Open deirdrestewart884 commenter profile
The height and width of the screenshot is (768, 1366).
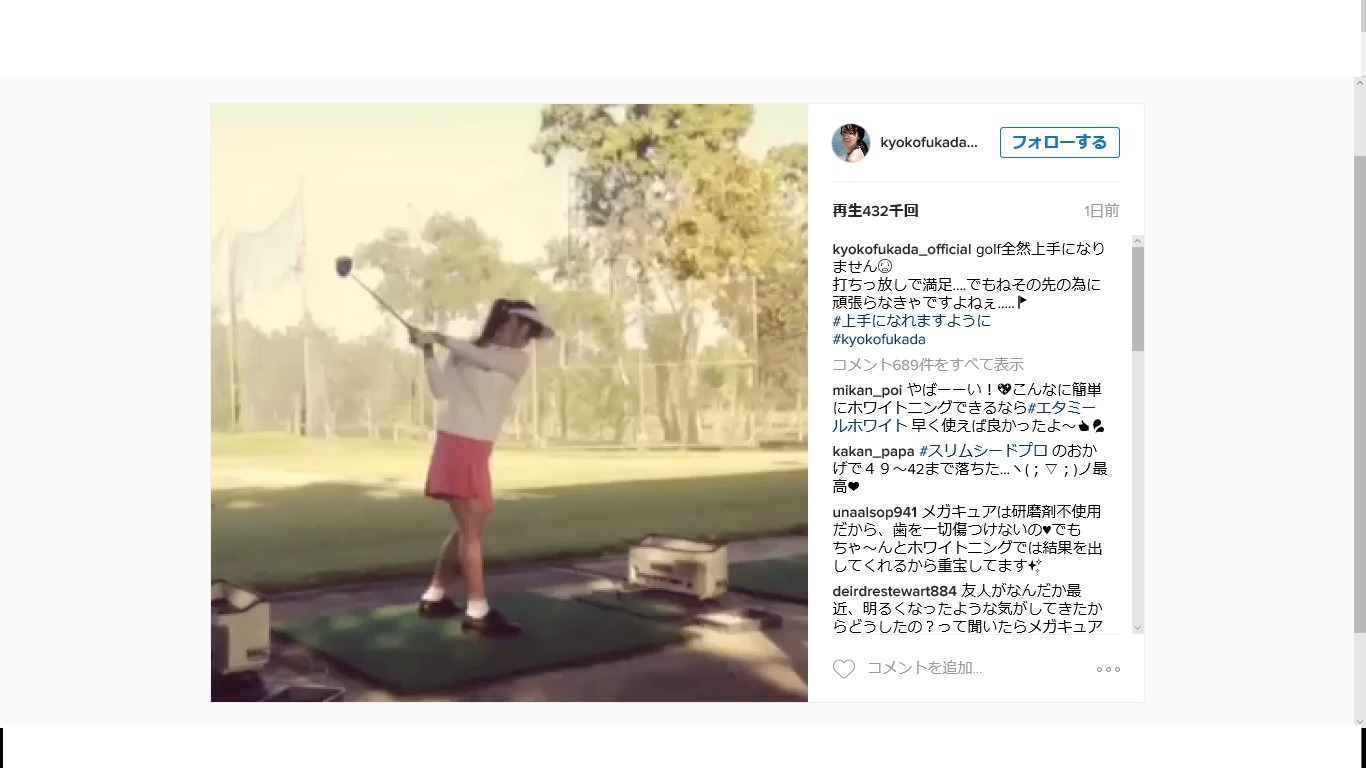pos(894,591)
